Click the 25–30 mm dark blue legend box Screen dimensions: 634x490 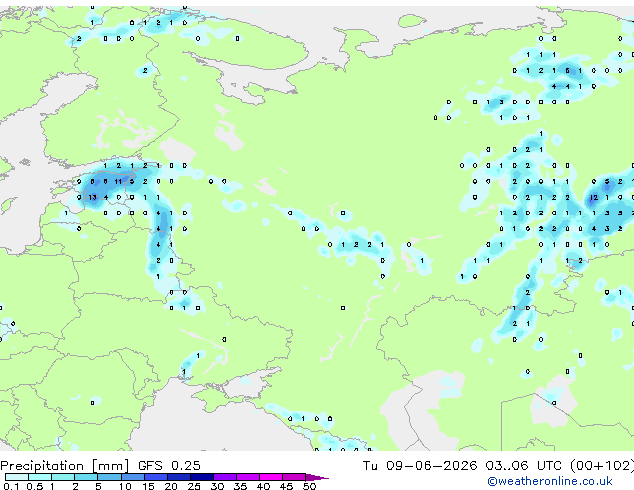coord(201,477)
